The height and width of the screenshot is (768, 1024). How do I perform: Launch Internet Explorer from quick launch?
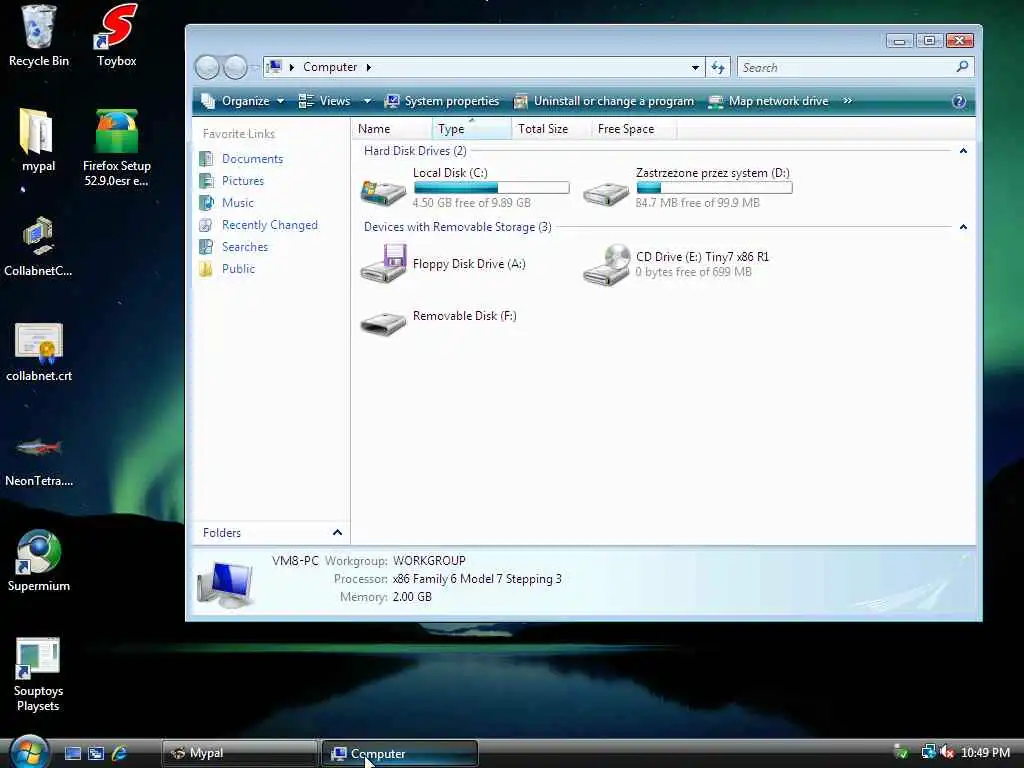(120, 754)
